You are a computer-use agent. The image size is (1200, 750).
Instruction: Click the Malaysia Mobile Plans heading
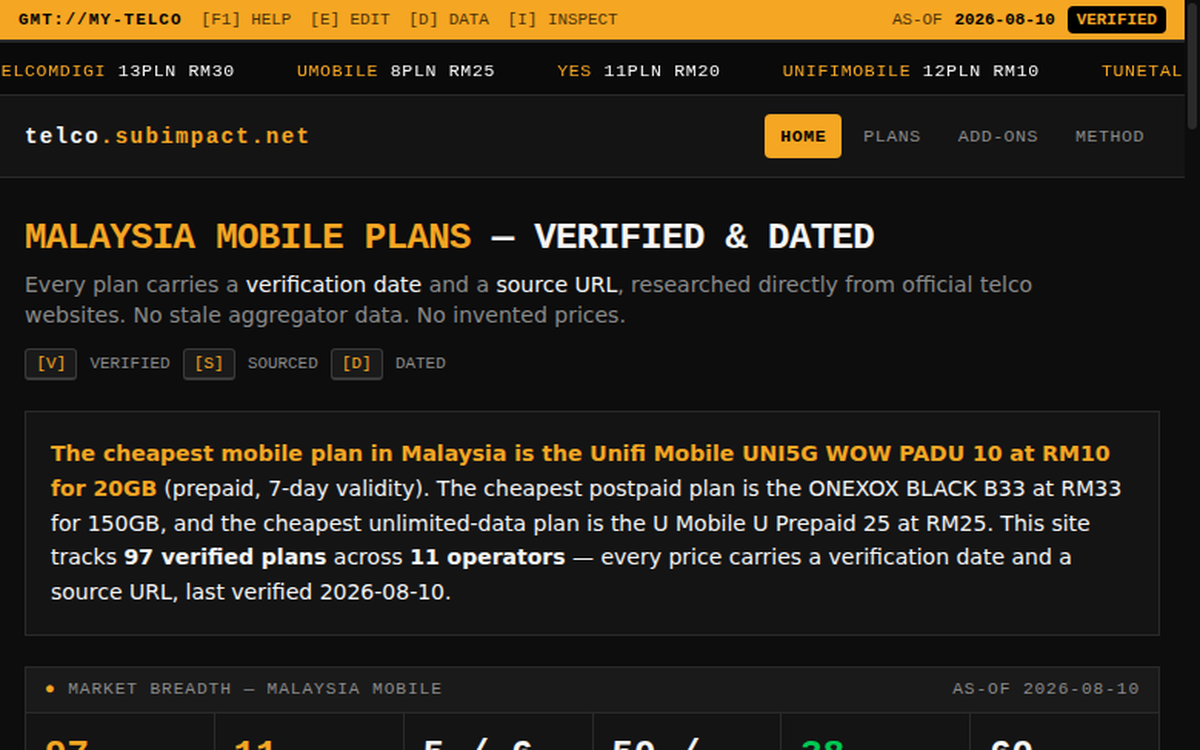[450, 237]
